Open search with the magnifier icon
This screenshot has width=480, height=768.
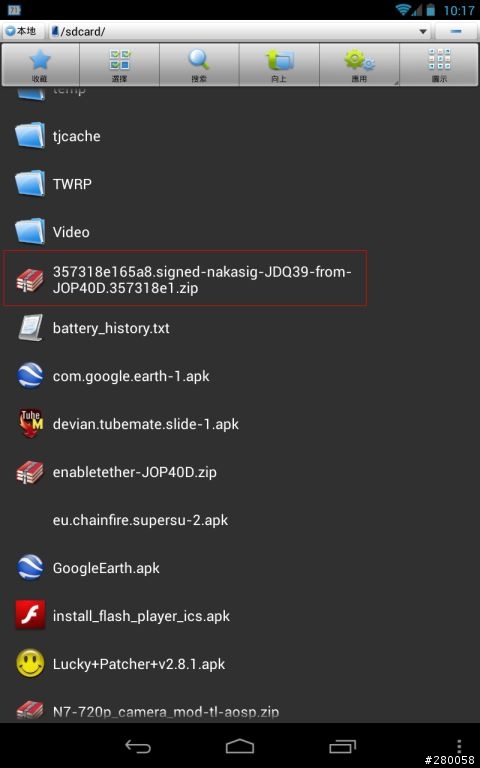point(199,65)
